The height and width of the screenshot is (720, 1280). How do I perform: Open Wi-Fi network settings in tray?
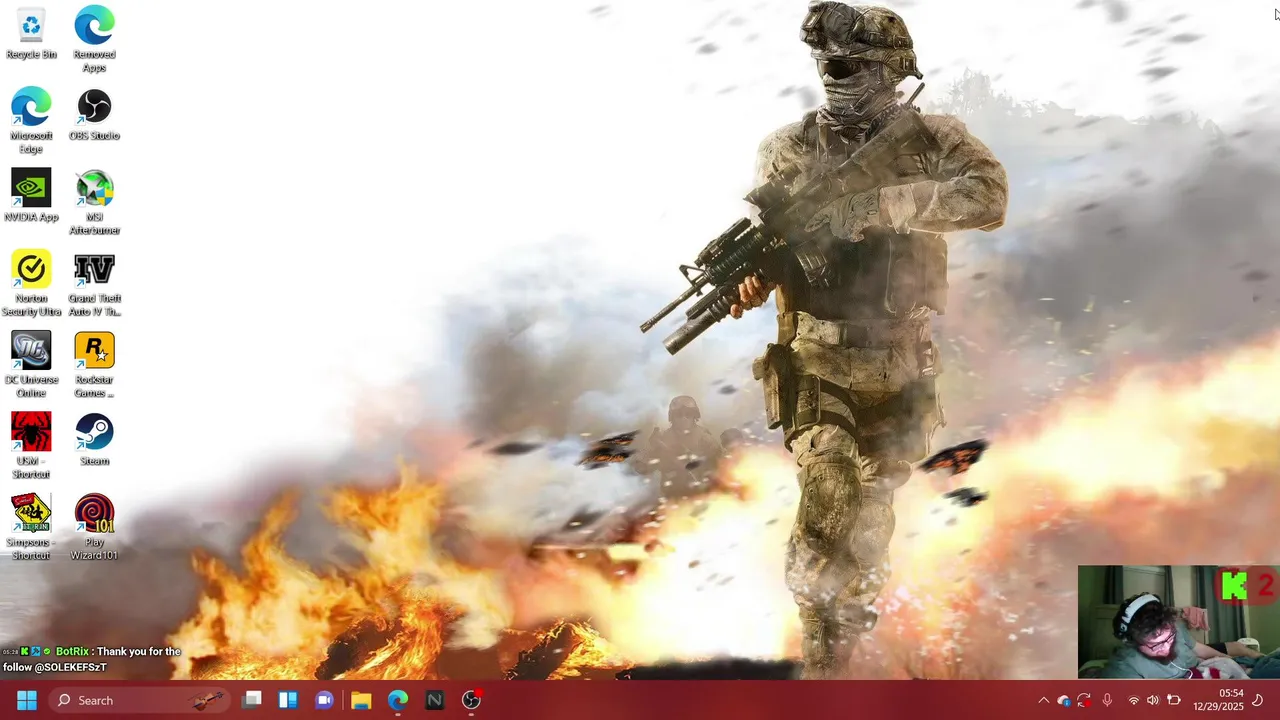(1134, 700)
